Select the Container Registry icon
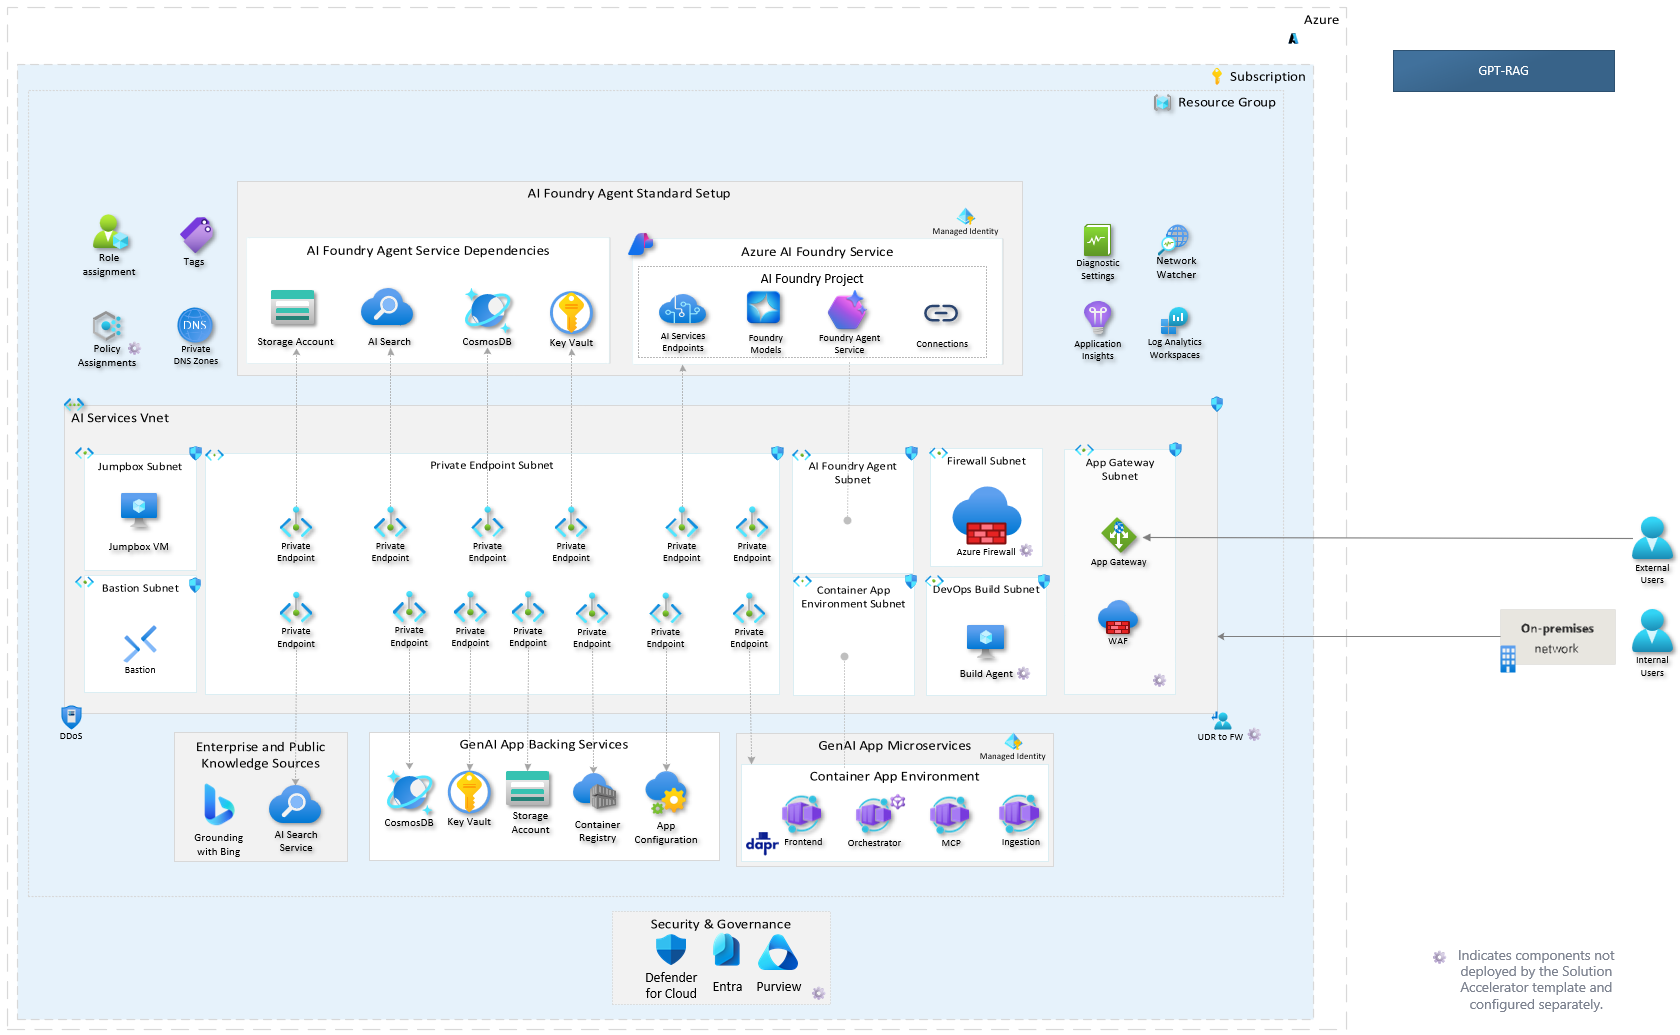Screen dimensions: 1680x1035 point(596,794)
